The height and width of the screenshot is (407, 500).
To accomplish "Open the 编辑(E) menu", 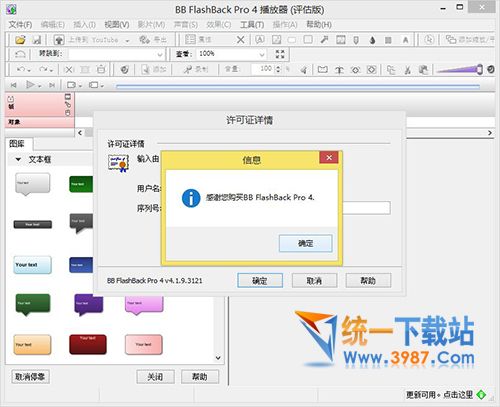I will (53, 25).
